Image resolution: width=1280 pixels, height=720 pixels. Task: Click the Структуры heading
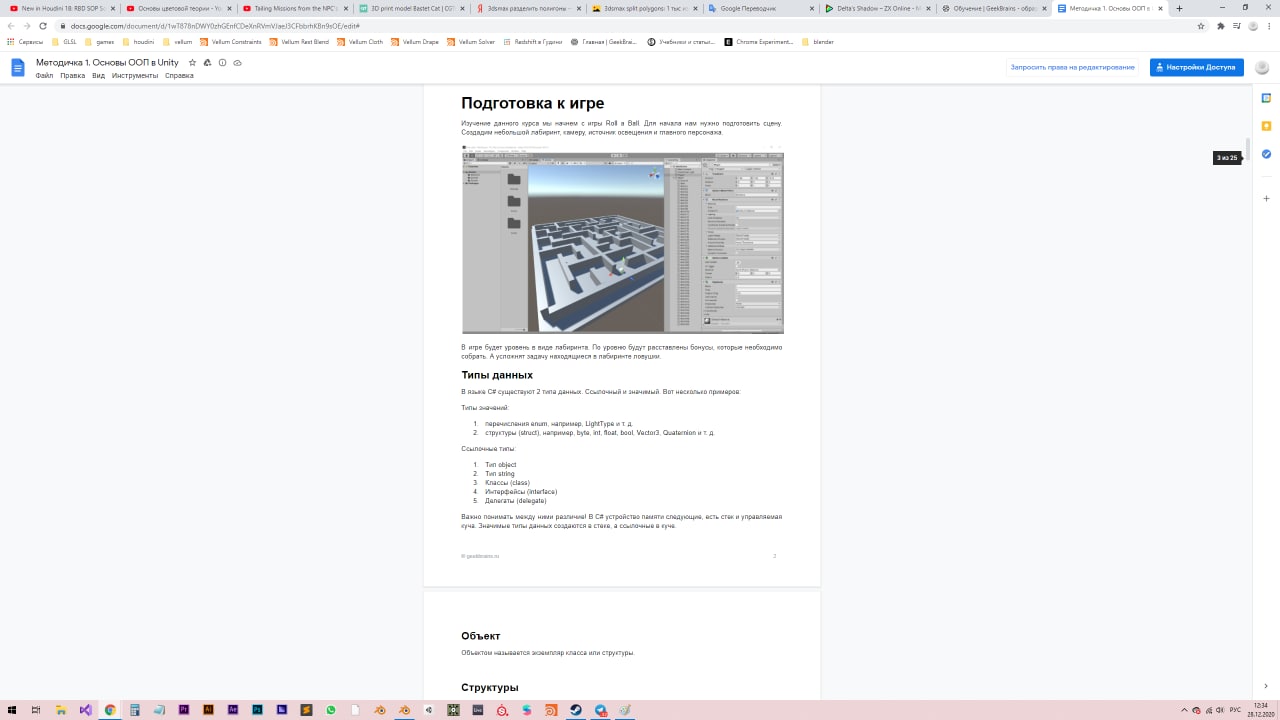[490, 687]
